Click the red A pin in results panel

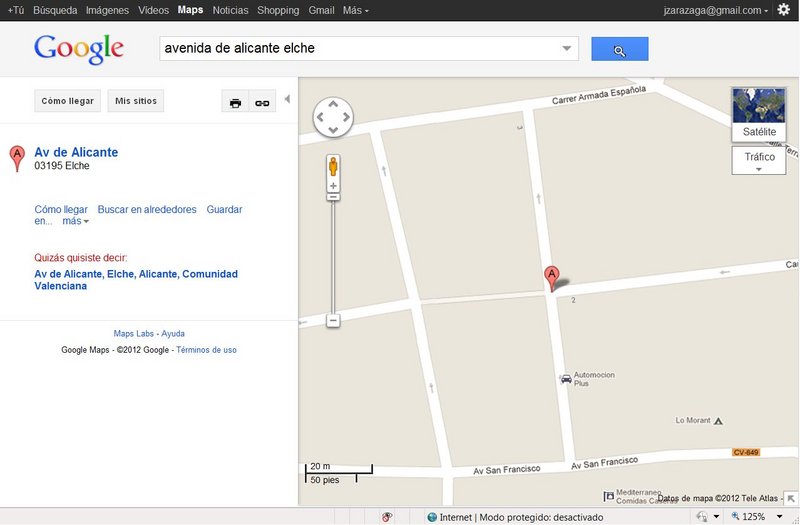pyautogui.click(x=17, y=158)
